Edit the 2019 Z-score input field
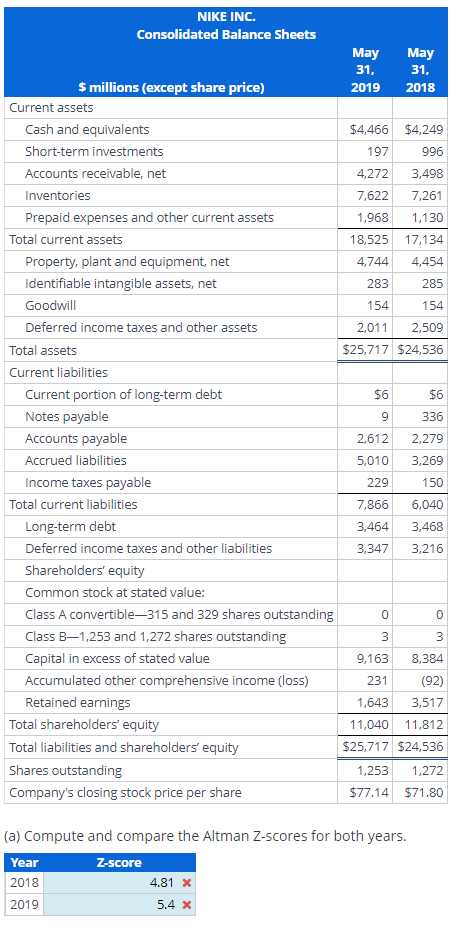 tap(119, 905)
